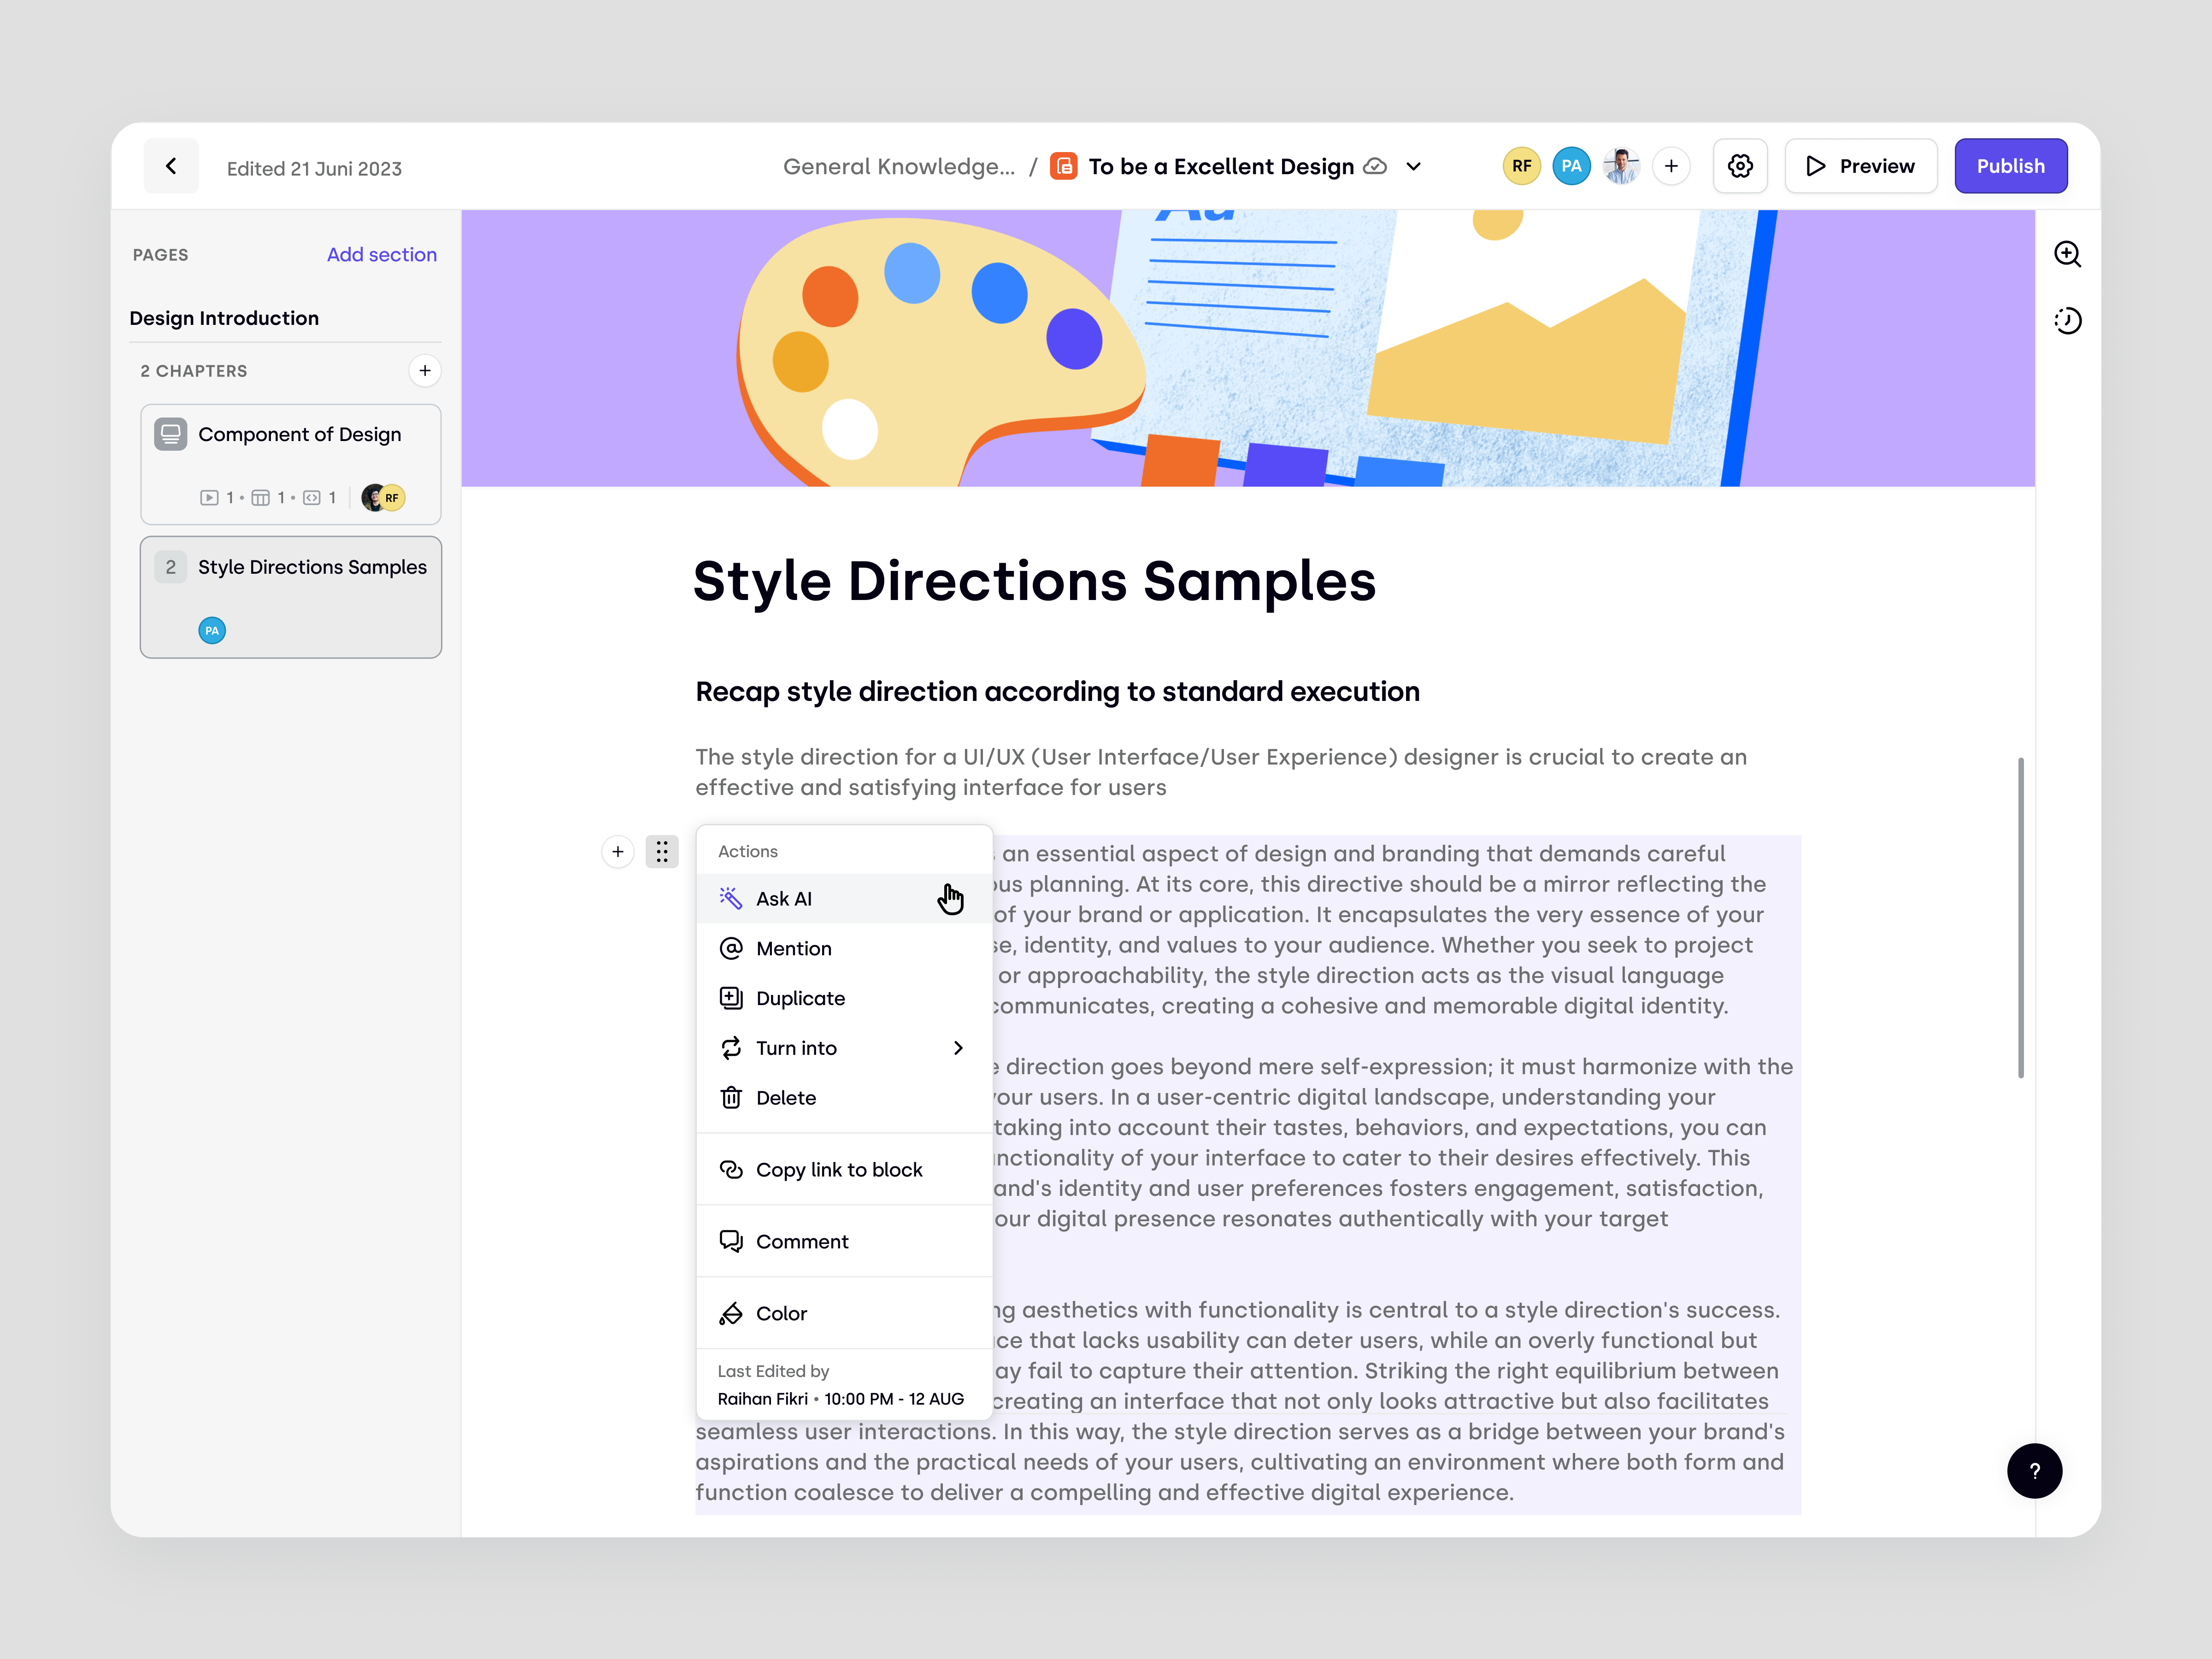Insert a new block with the plus icon
The width and height of the screenshot is (2212, 1659).
(618, 851)
